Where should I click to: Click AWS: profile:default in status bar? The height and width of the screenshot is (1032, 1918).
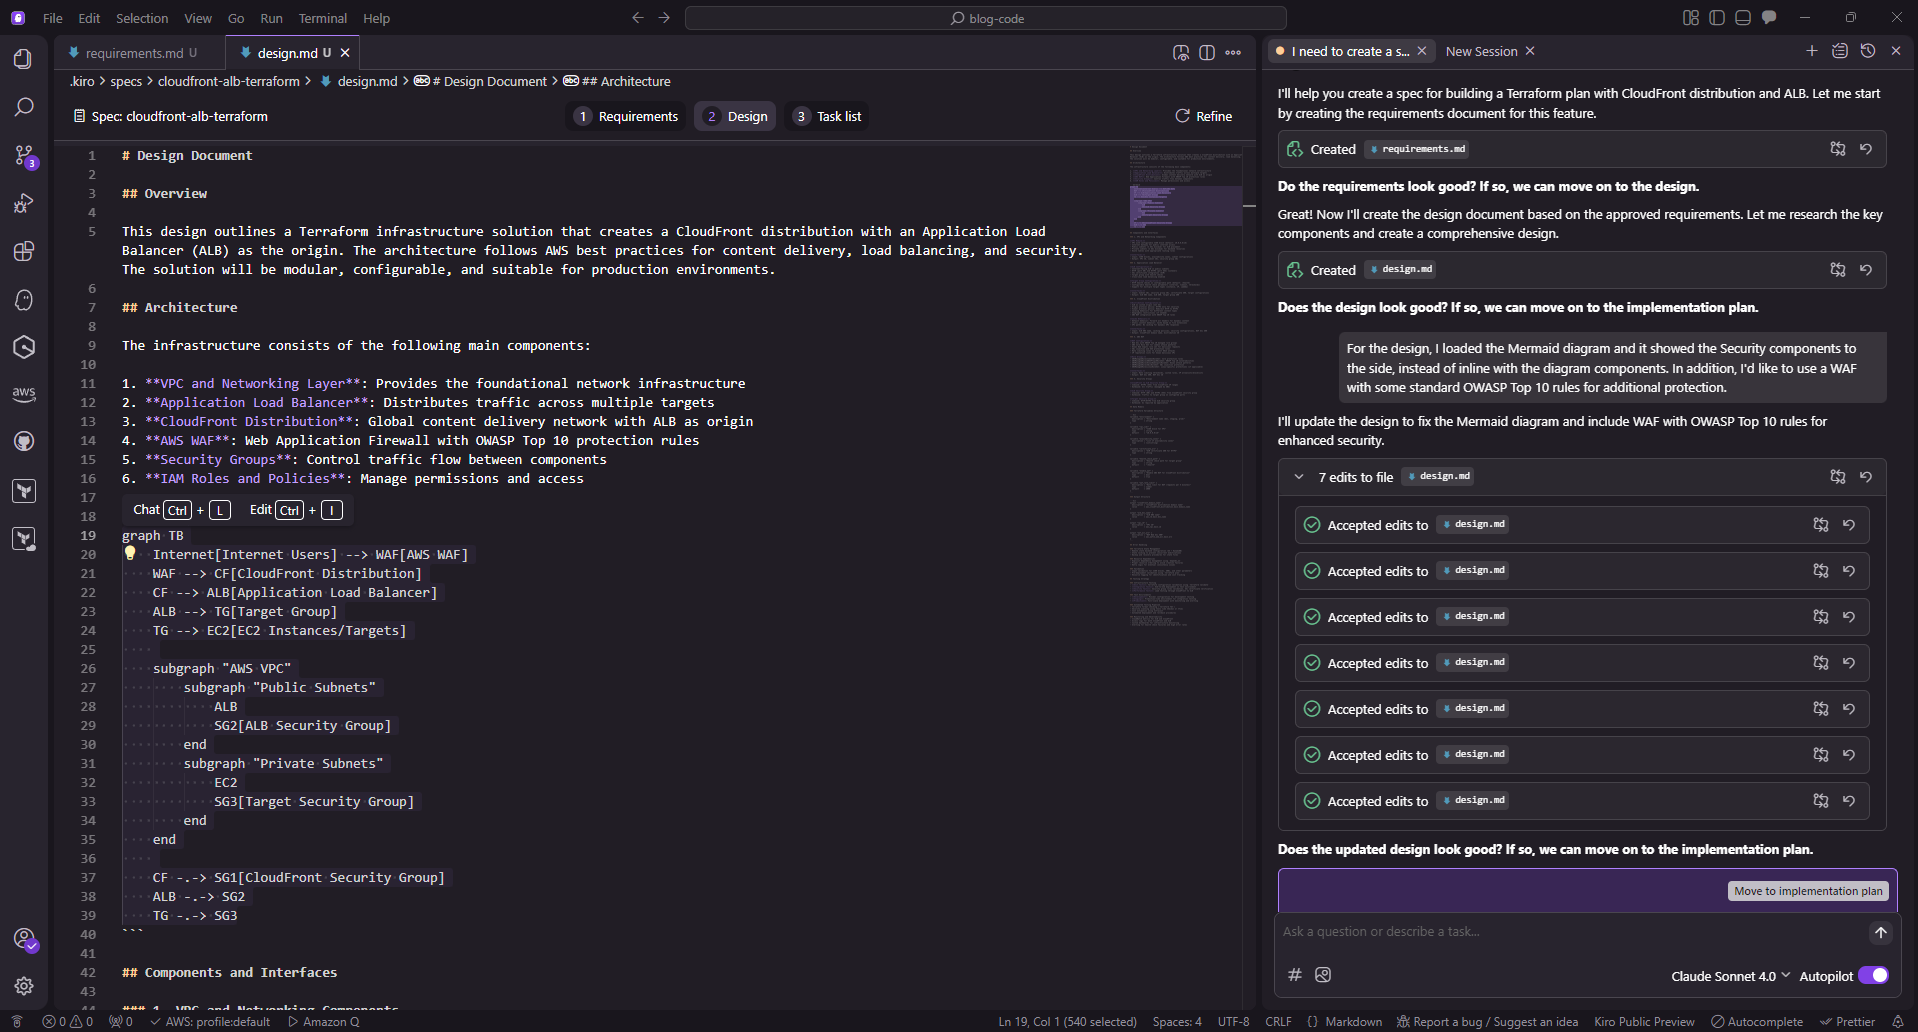210,1022
